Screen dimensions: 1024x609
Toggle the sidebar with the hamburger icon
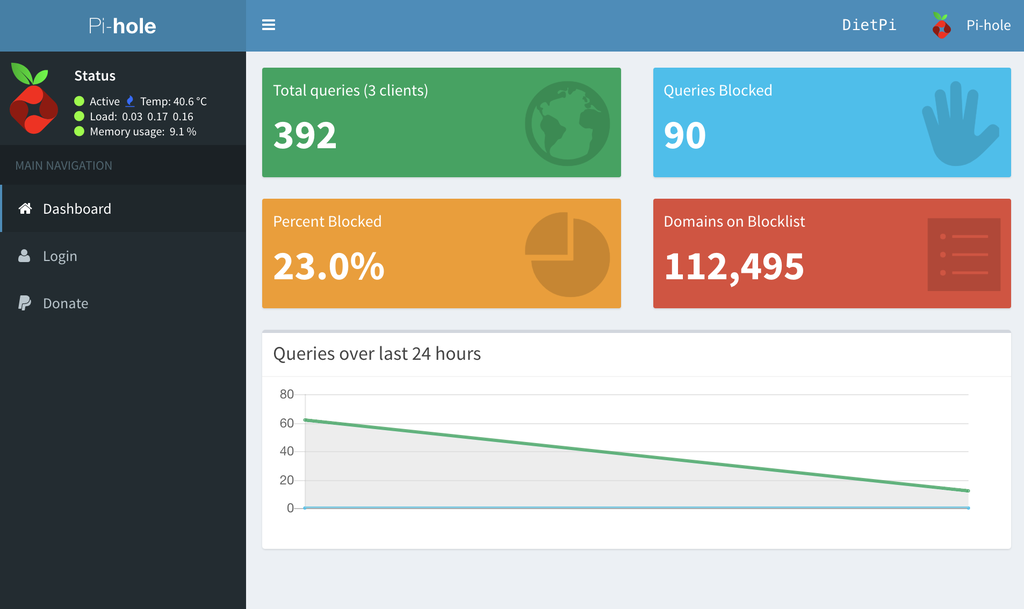(x=268, y=24)
